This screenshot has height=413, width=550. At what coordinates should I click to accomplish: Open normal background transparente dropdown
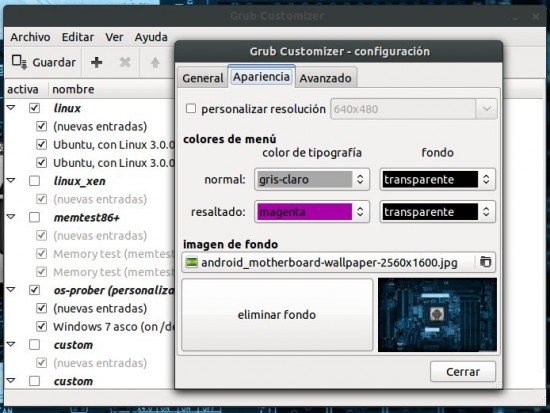coord(437,179)
